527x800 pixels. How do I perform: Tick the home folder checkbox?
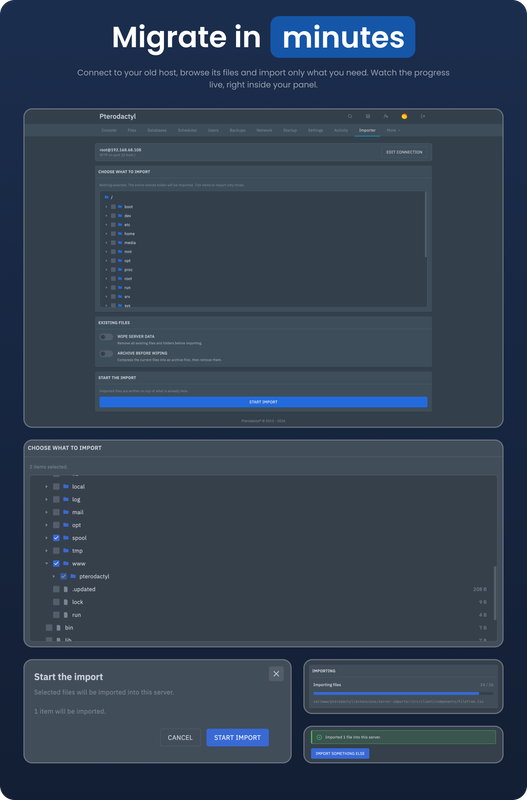(x=113, y=234)
